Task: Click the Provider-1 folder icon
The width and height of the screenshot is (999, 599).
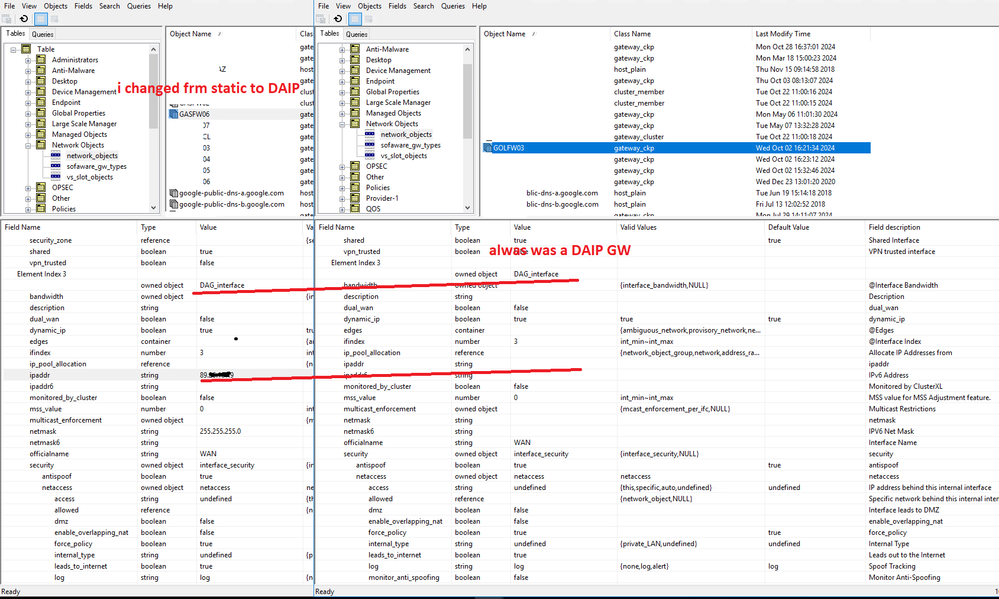Action: coord(357,198)
